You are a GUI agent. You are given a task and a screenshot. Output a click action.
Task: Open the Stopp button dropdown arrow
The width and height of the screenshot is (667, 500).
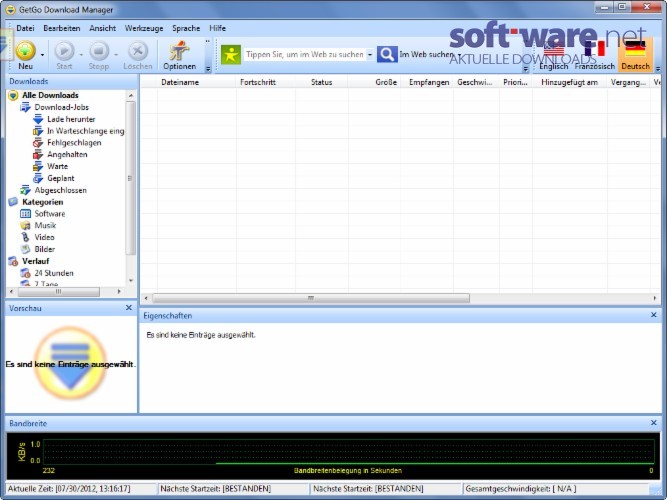coord(116,55)
